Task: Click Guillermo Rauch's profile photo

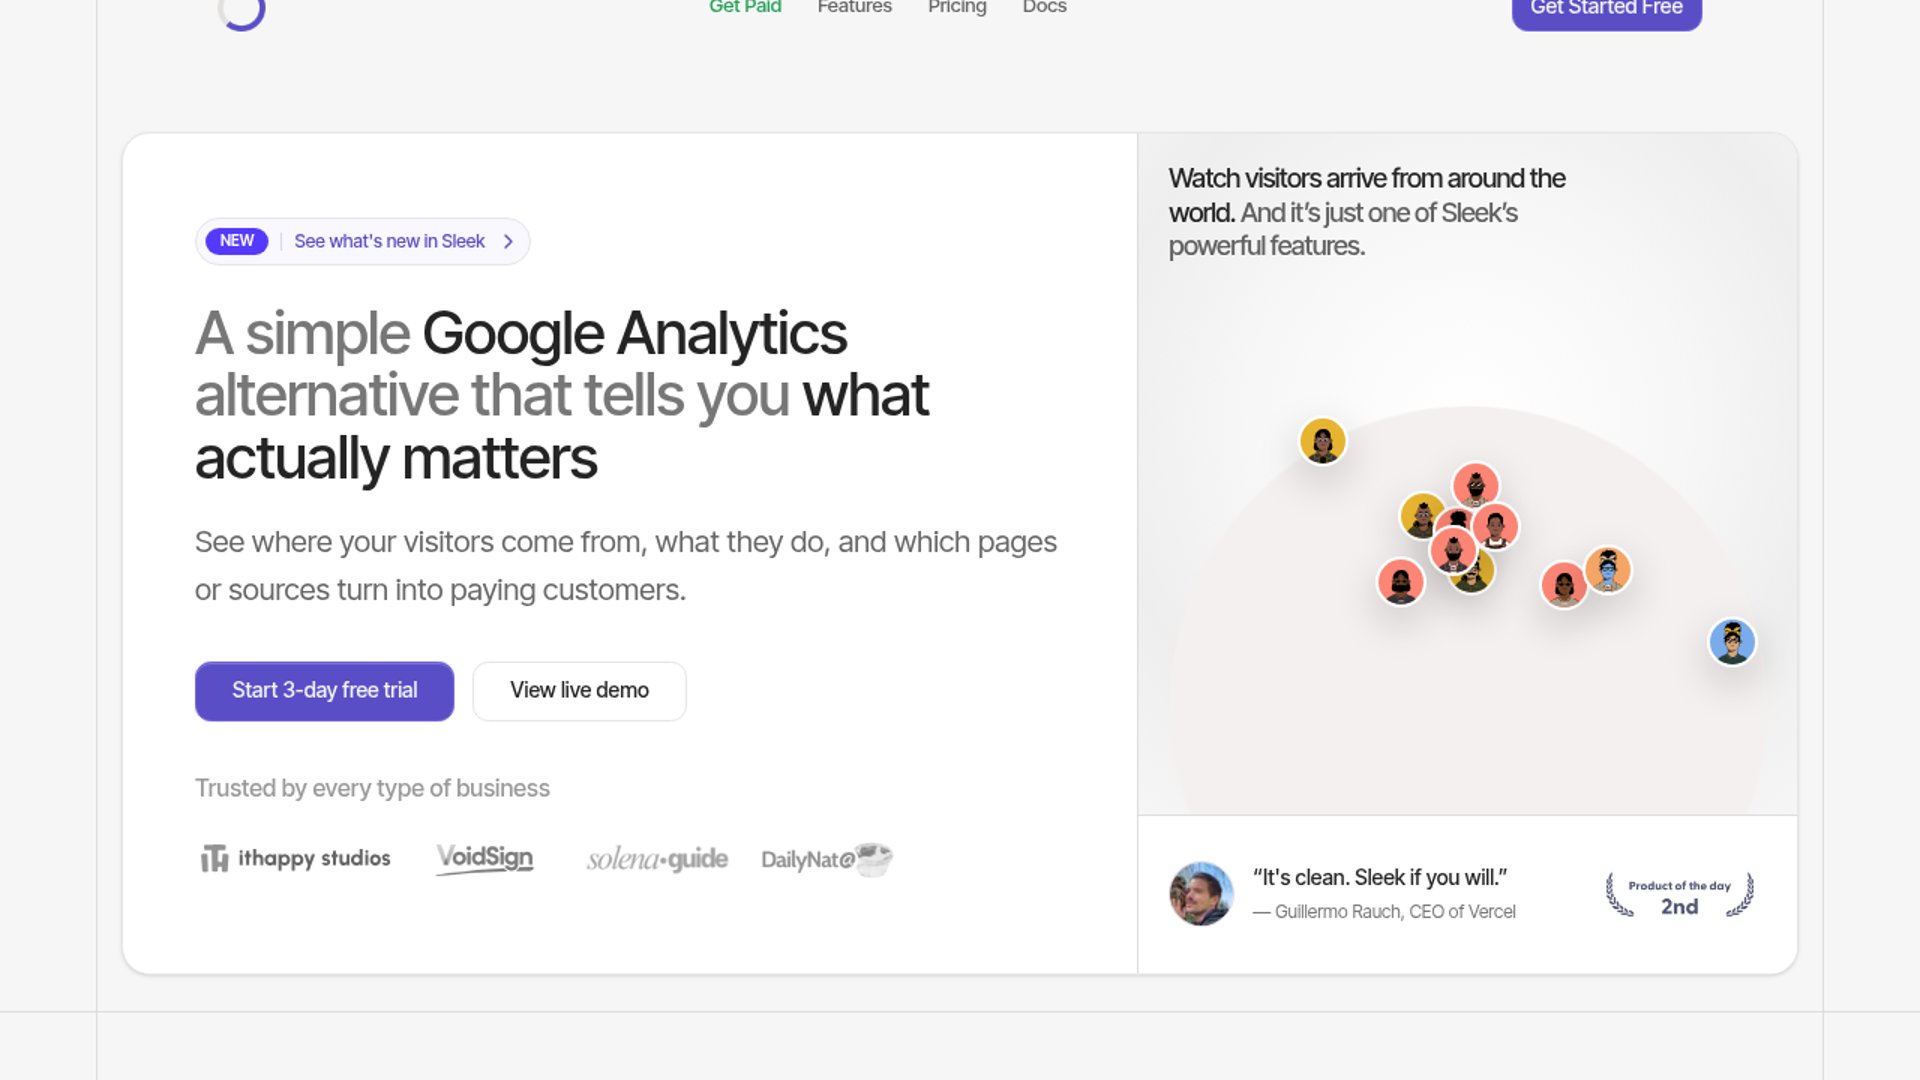Action: pos(1201,894)
